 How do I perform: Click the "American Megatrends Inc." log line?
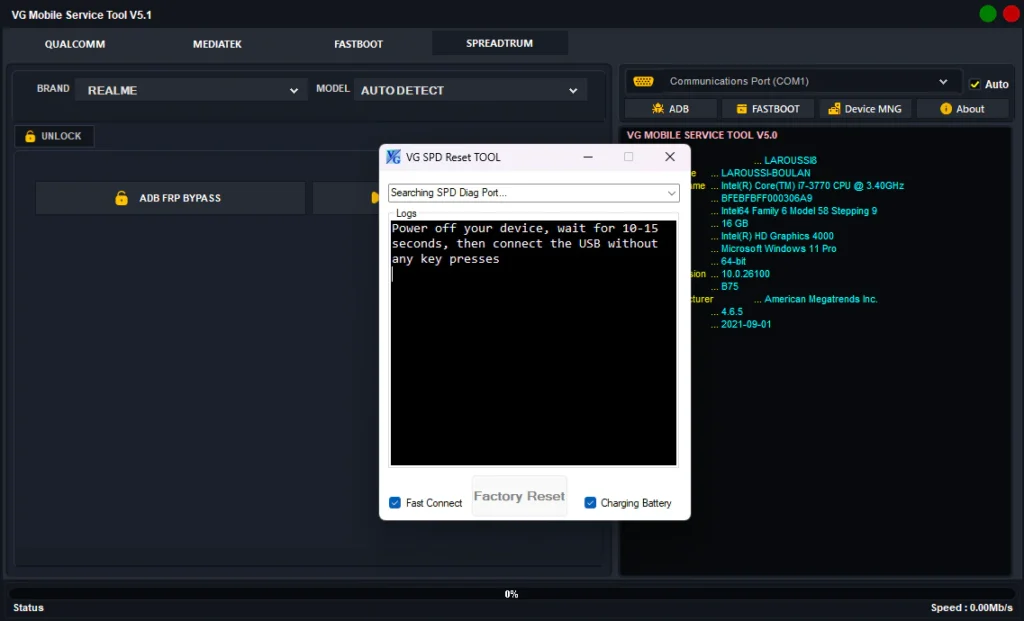coord(821,299)
